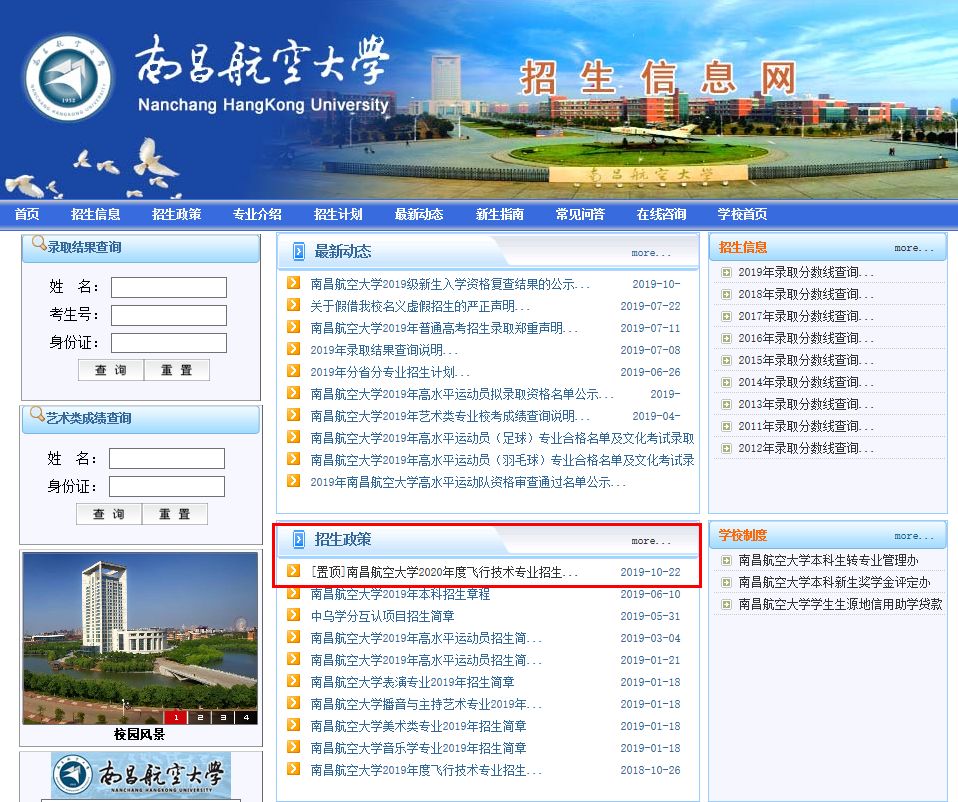The height and width of the screenshot is (802, 958).
Task: Open 南昌航空大学2019级新生入学资格复查结果的公示 article
Action: pos(450,284)
